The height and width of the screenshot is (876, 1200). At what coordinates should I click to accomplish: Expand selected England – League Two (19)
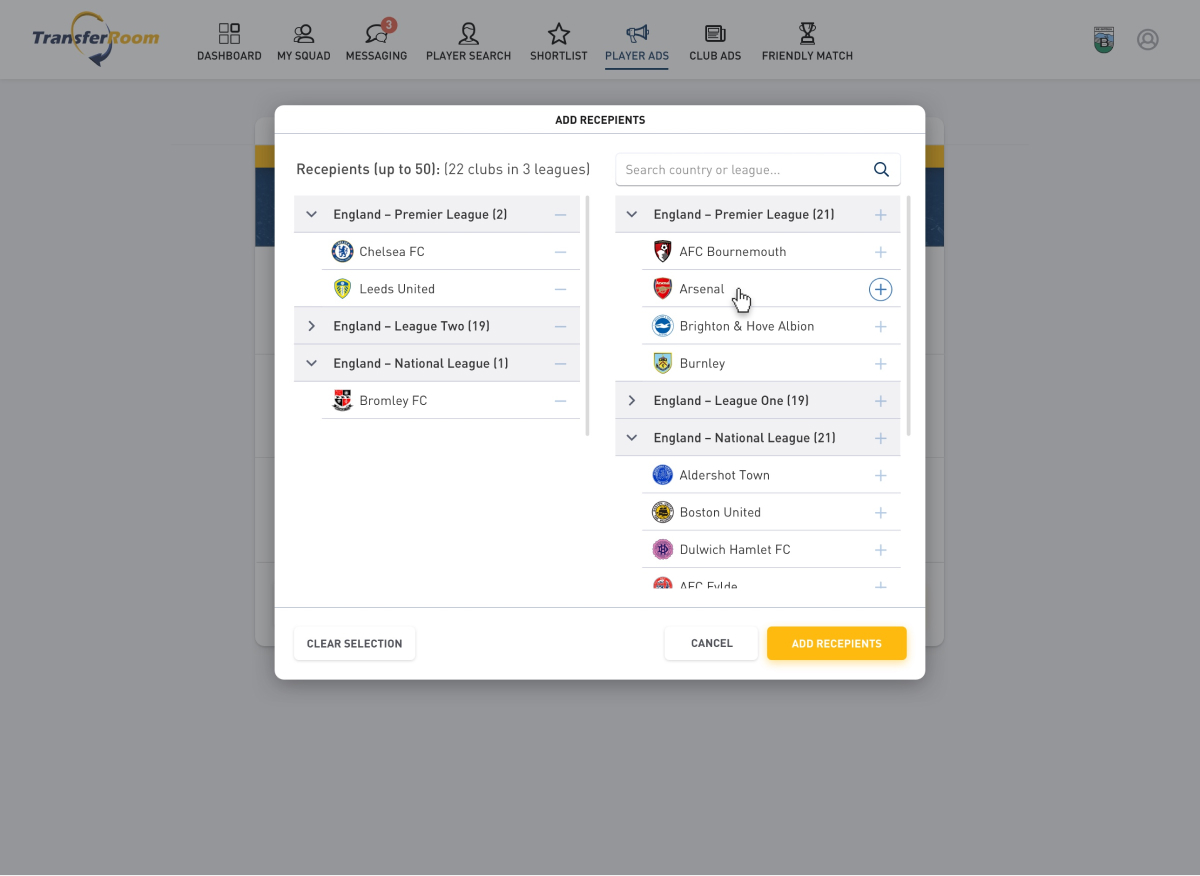311,327
